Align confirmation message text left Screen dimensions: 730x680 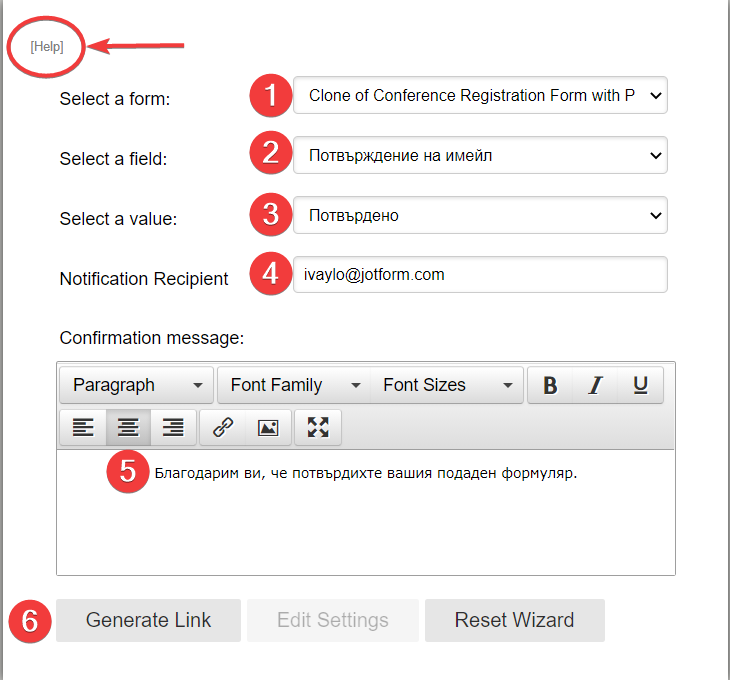[83, 428]
